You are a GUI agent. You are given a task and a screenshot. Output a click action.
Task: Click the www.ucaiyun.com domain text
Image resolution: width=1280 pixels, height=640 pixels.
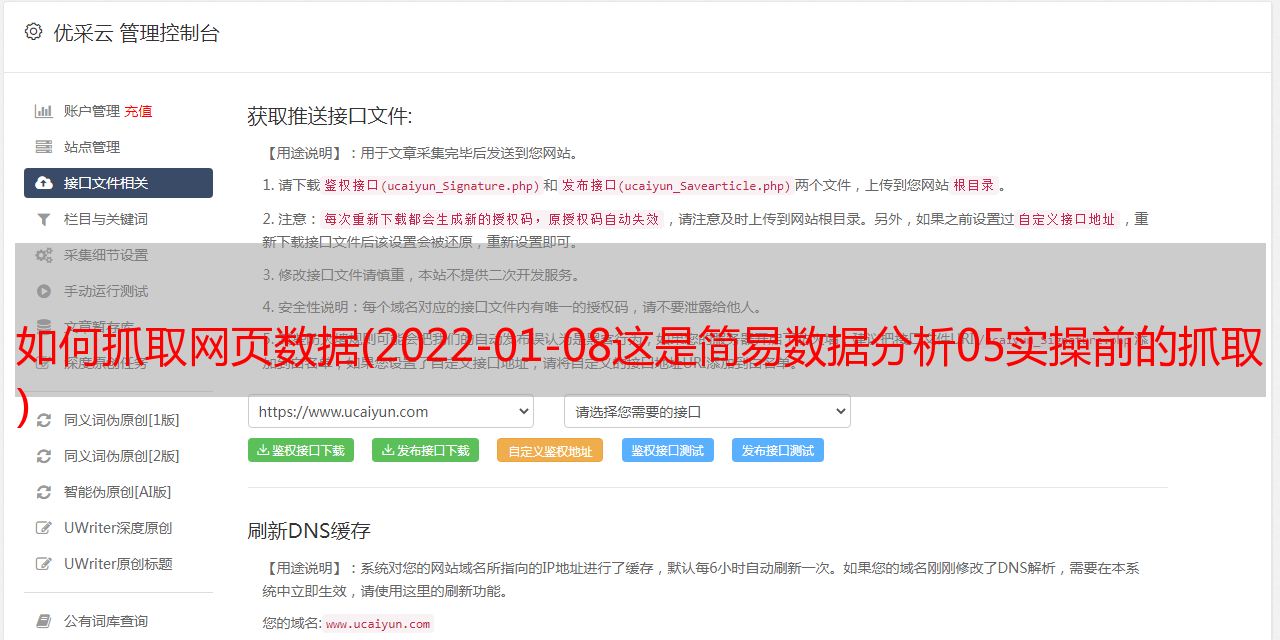378,623
